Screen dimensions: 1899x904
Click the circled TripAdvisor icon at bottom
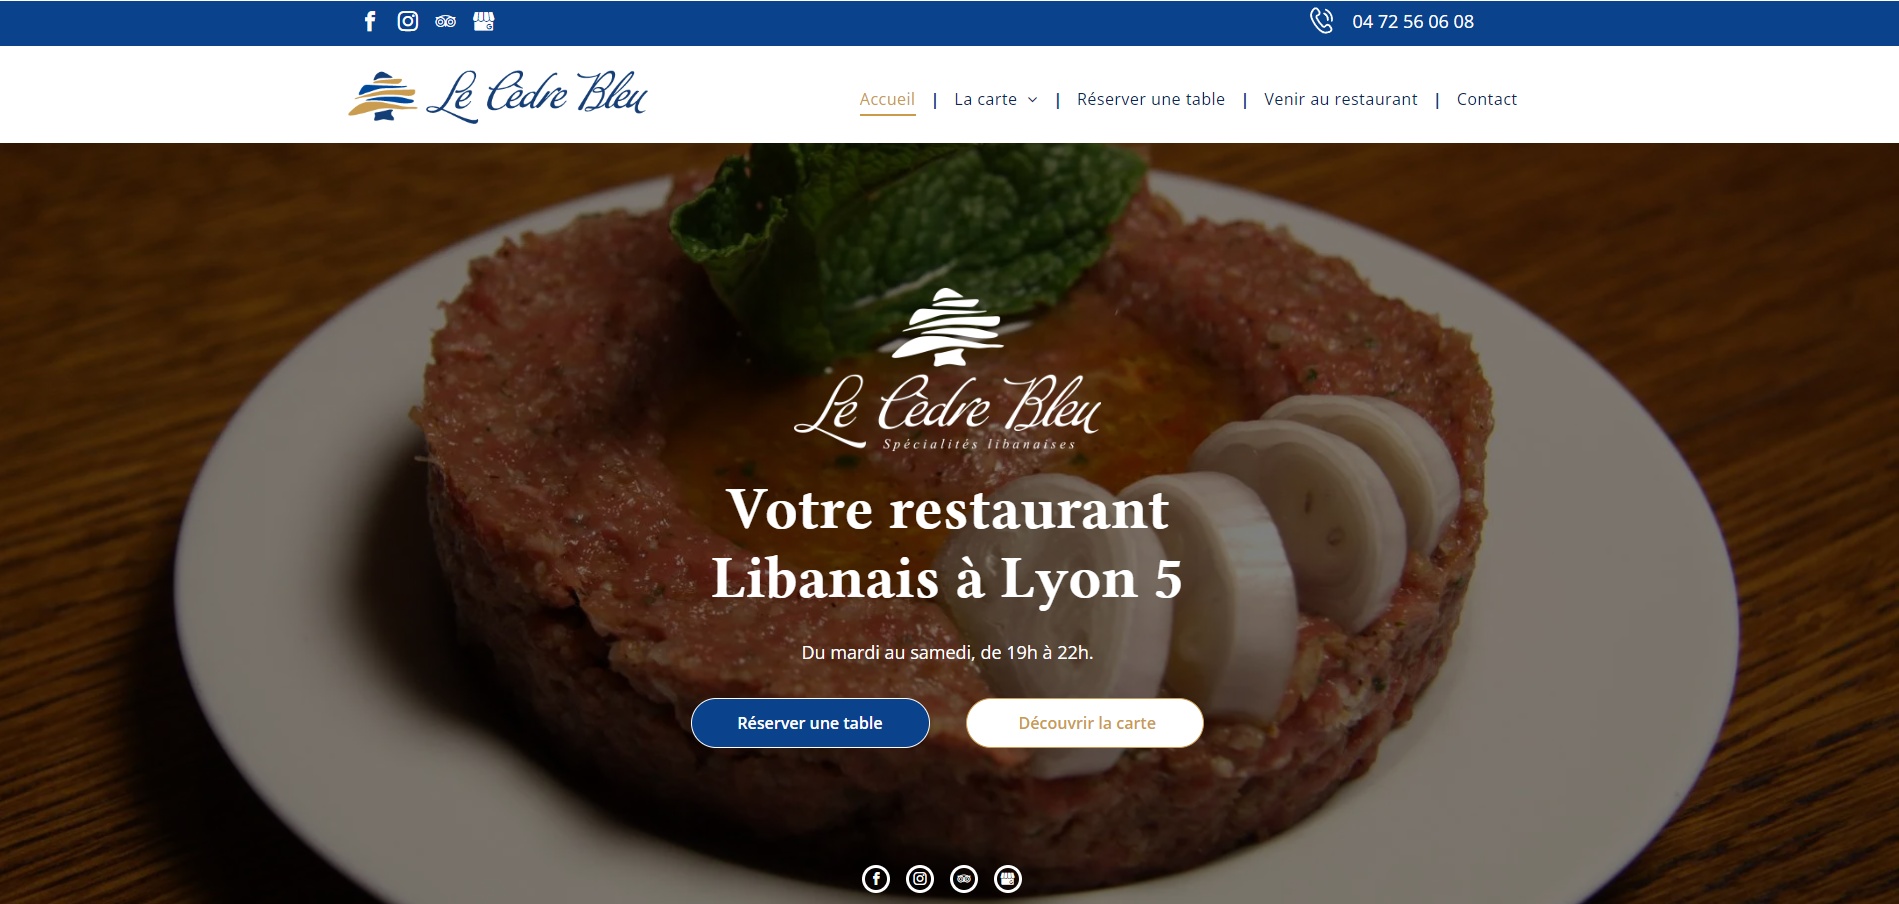click(x=964, y=879)
